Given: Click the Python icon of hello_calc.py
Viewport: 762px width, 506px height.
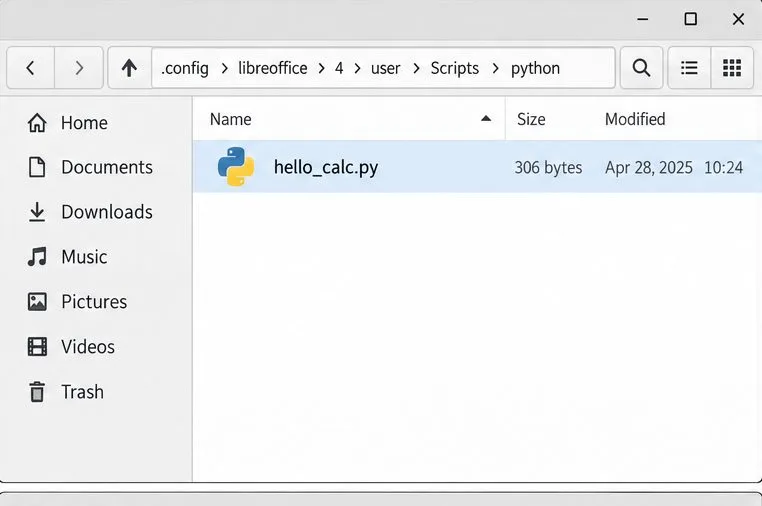Looking at the screenshot, I should tap(236, 167).
